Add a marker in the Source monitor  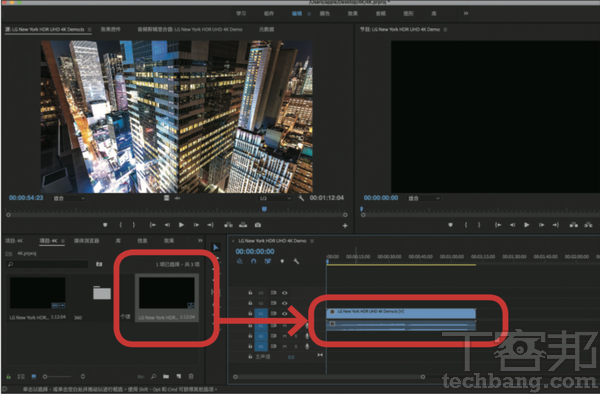[x=105, y=225]
